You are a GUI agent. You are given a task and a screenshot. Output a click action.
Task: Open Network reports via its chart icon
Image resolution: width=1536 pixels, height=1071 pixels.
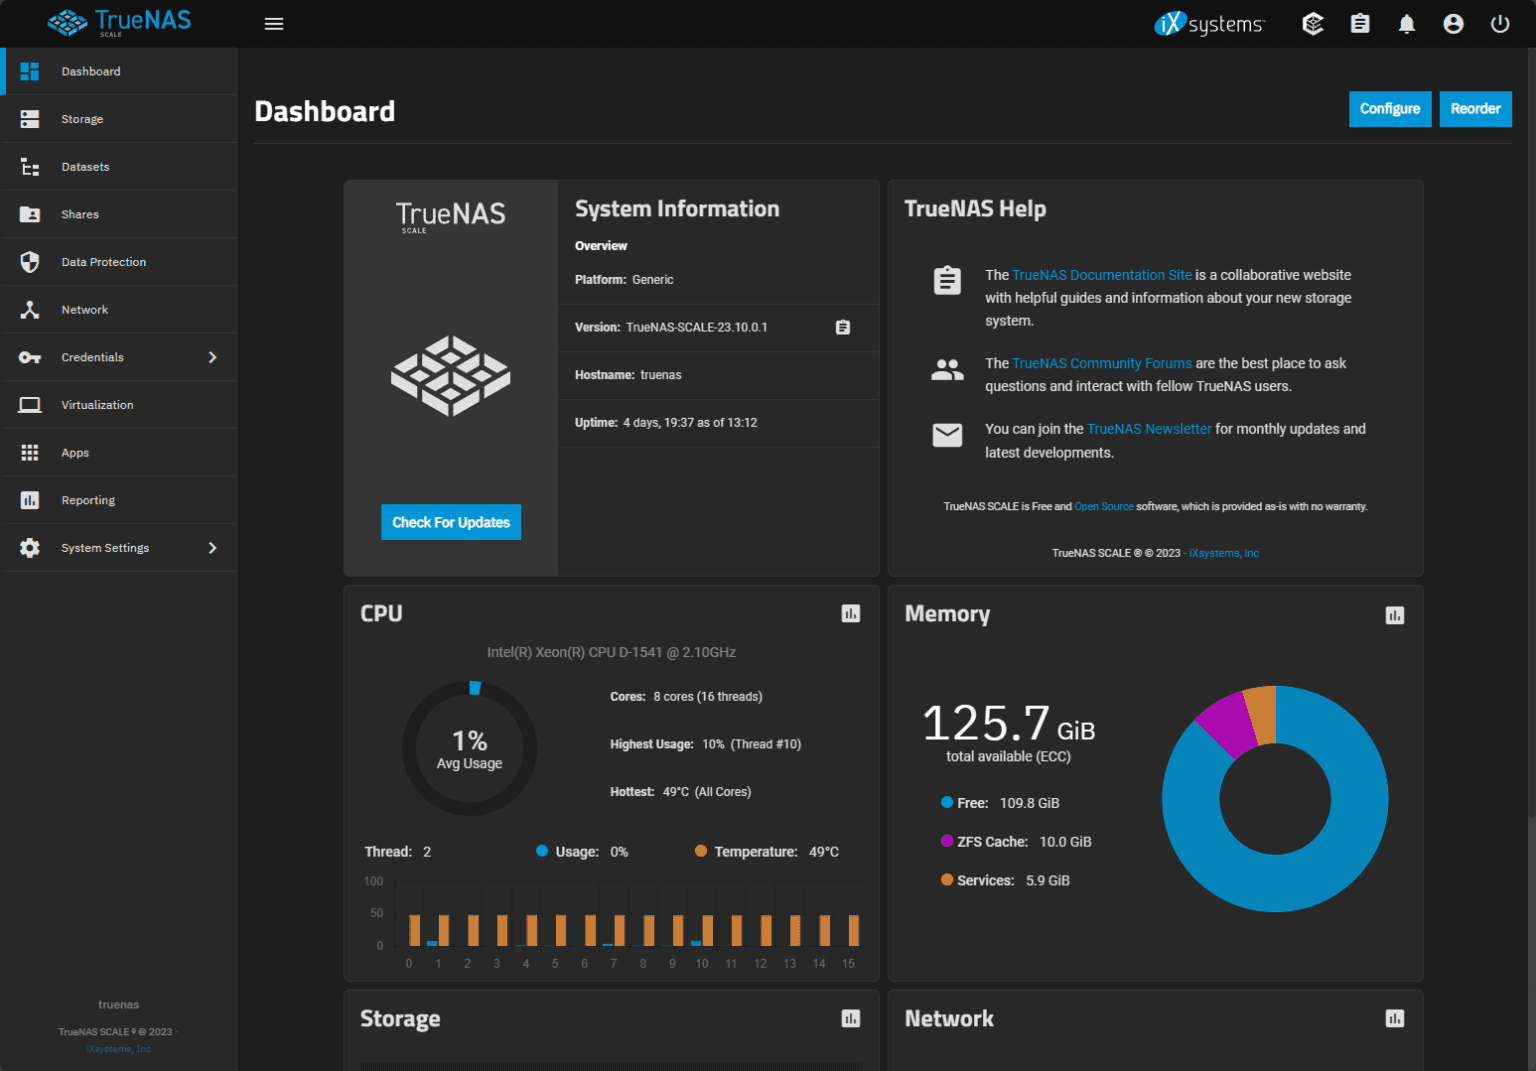coord(1395,1018)
